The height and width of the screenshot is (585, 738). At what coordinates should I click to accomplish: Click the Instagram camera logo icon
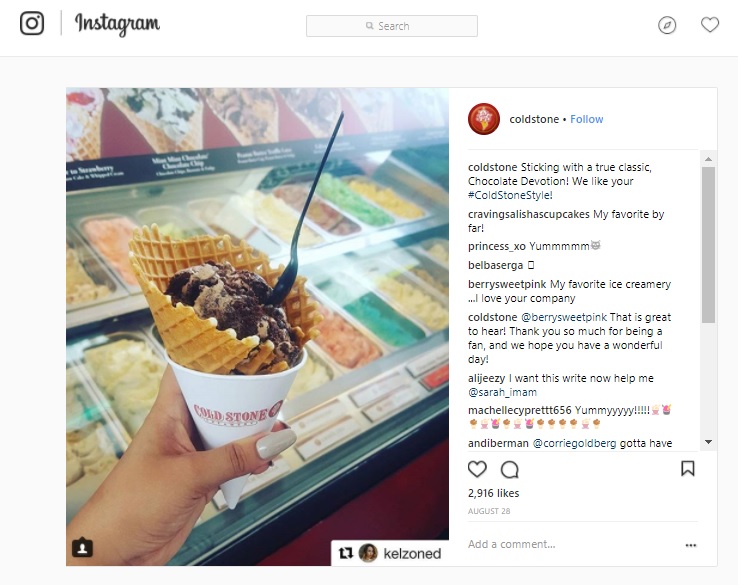32,23
